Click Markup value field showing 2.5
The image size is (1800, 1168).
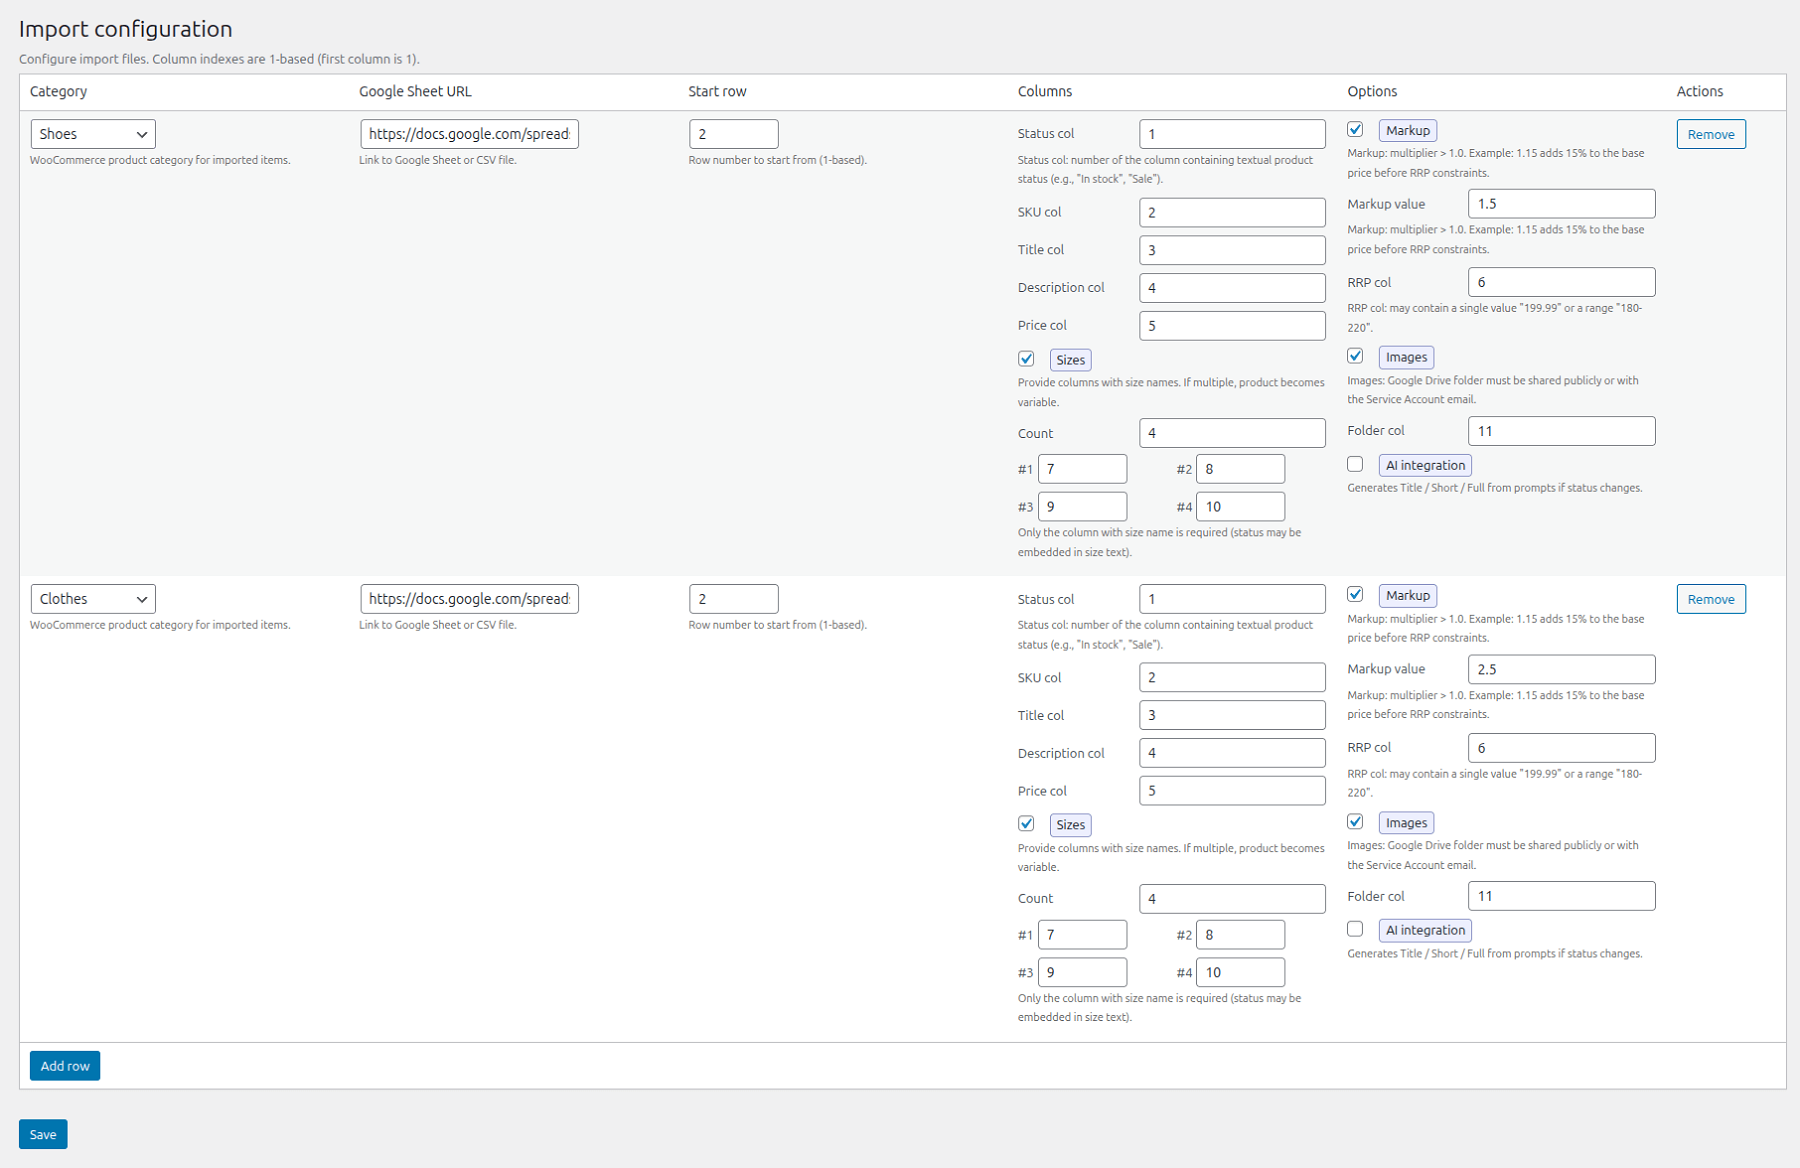point(1560,669)
